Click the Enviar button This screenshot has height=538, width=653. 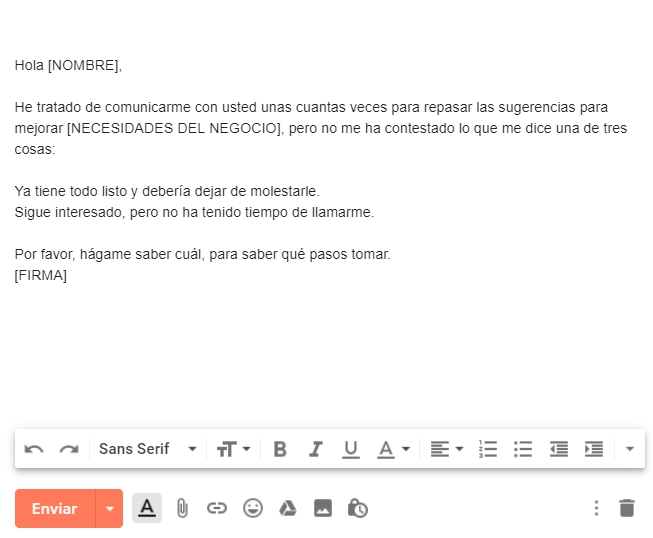55,508
